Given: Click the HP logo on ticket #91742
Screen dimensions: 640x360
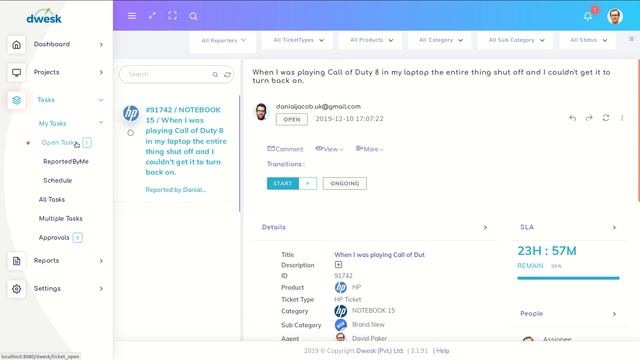Looking at the screenshot, I should pyautogui.click(x=131, y=113).
